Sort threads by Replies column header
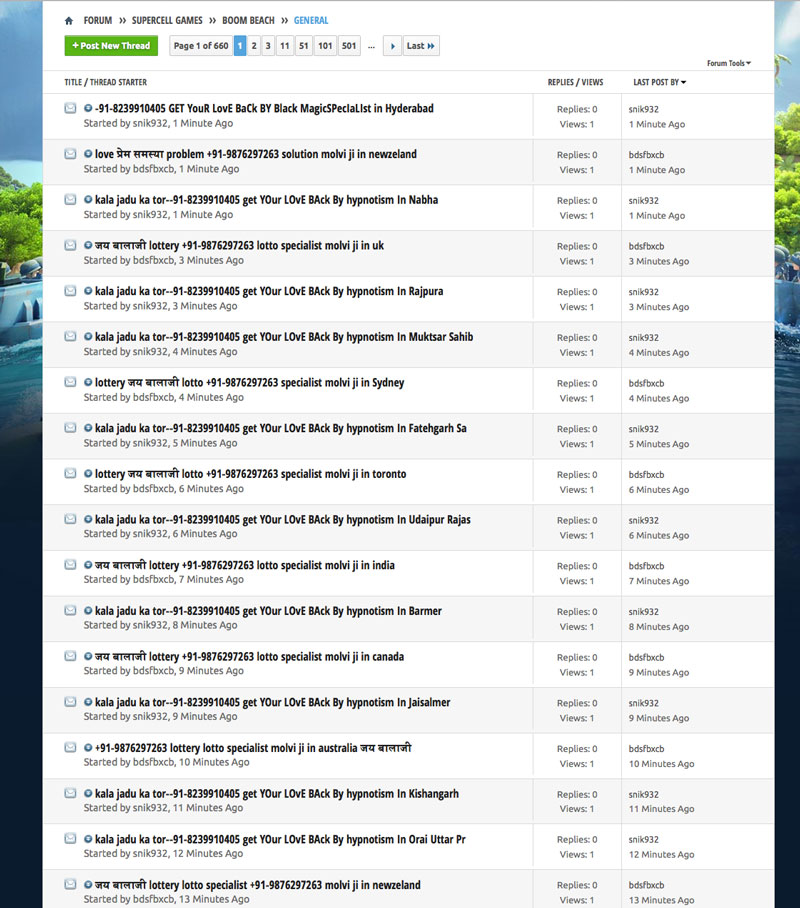The width and height of the screenshot is (800, 908). (560, 83)
